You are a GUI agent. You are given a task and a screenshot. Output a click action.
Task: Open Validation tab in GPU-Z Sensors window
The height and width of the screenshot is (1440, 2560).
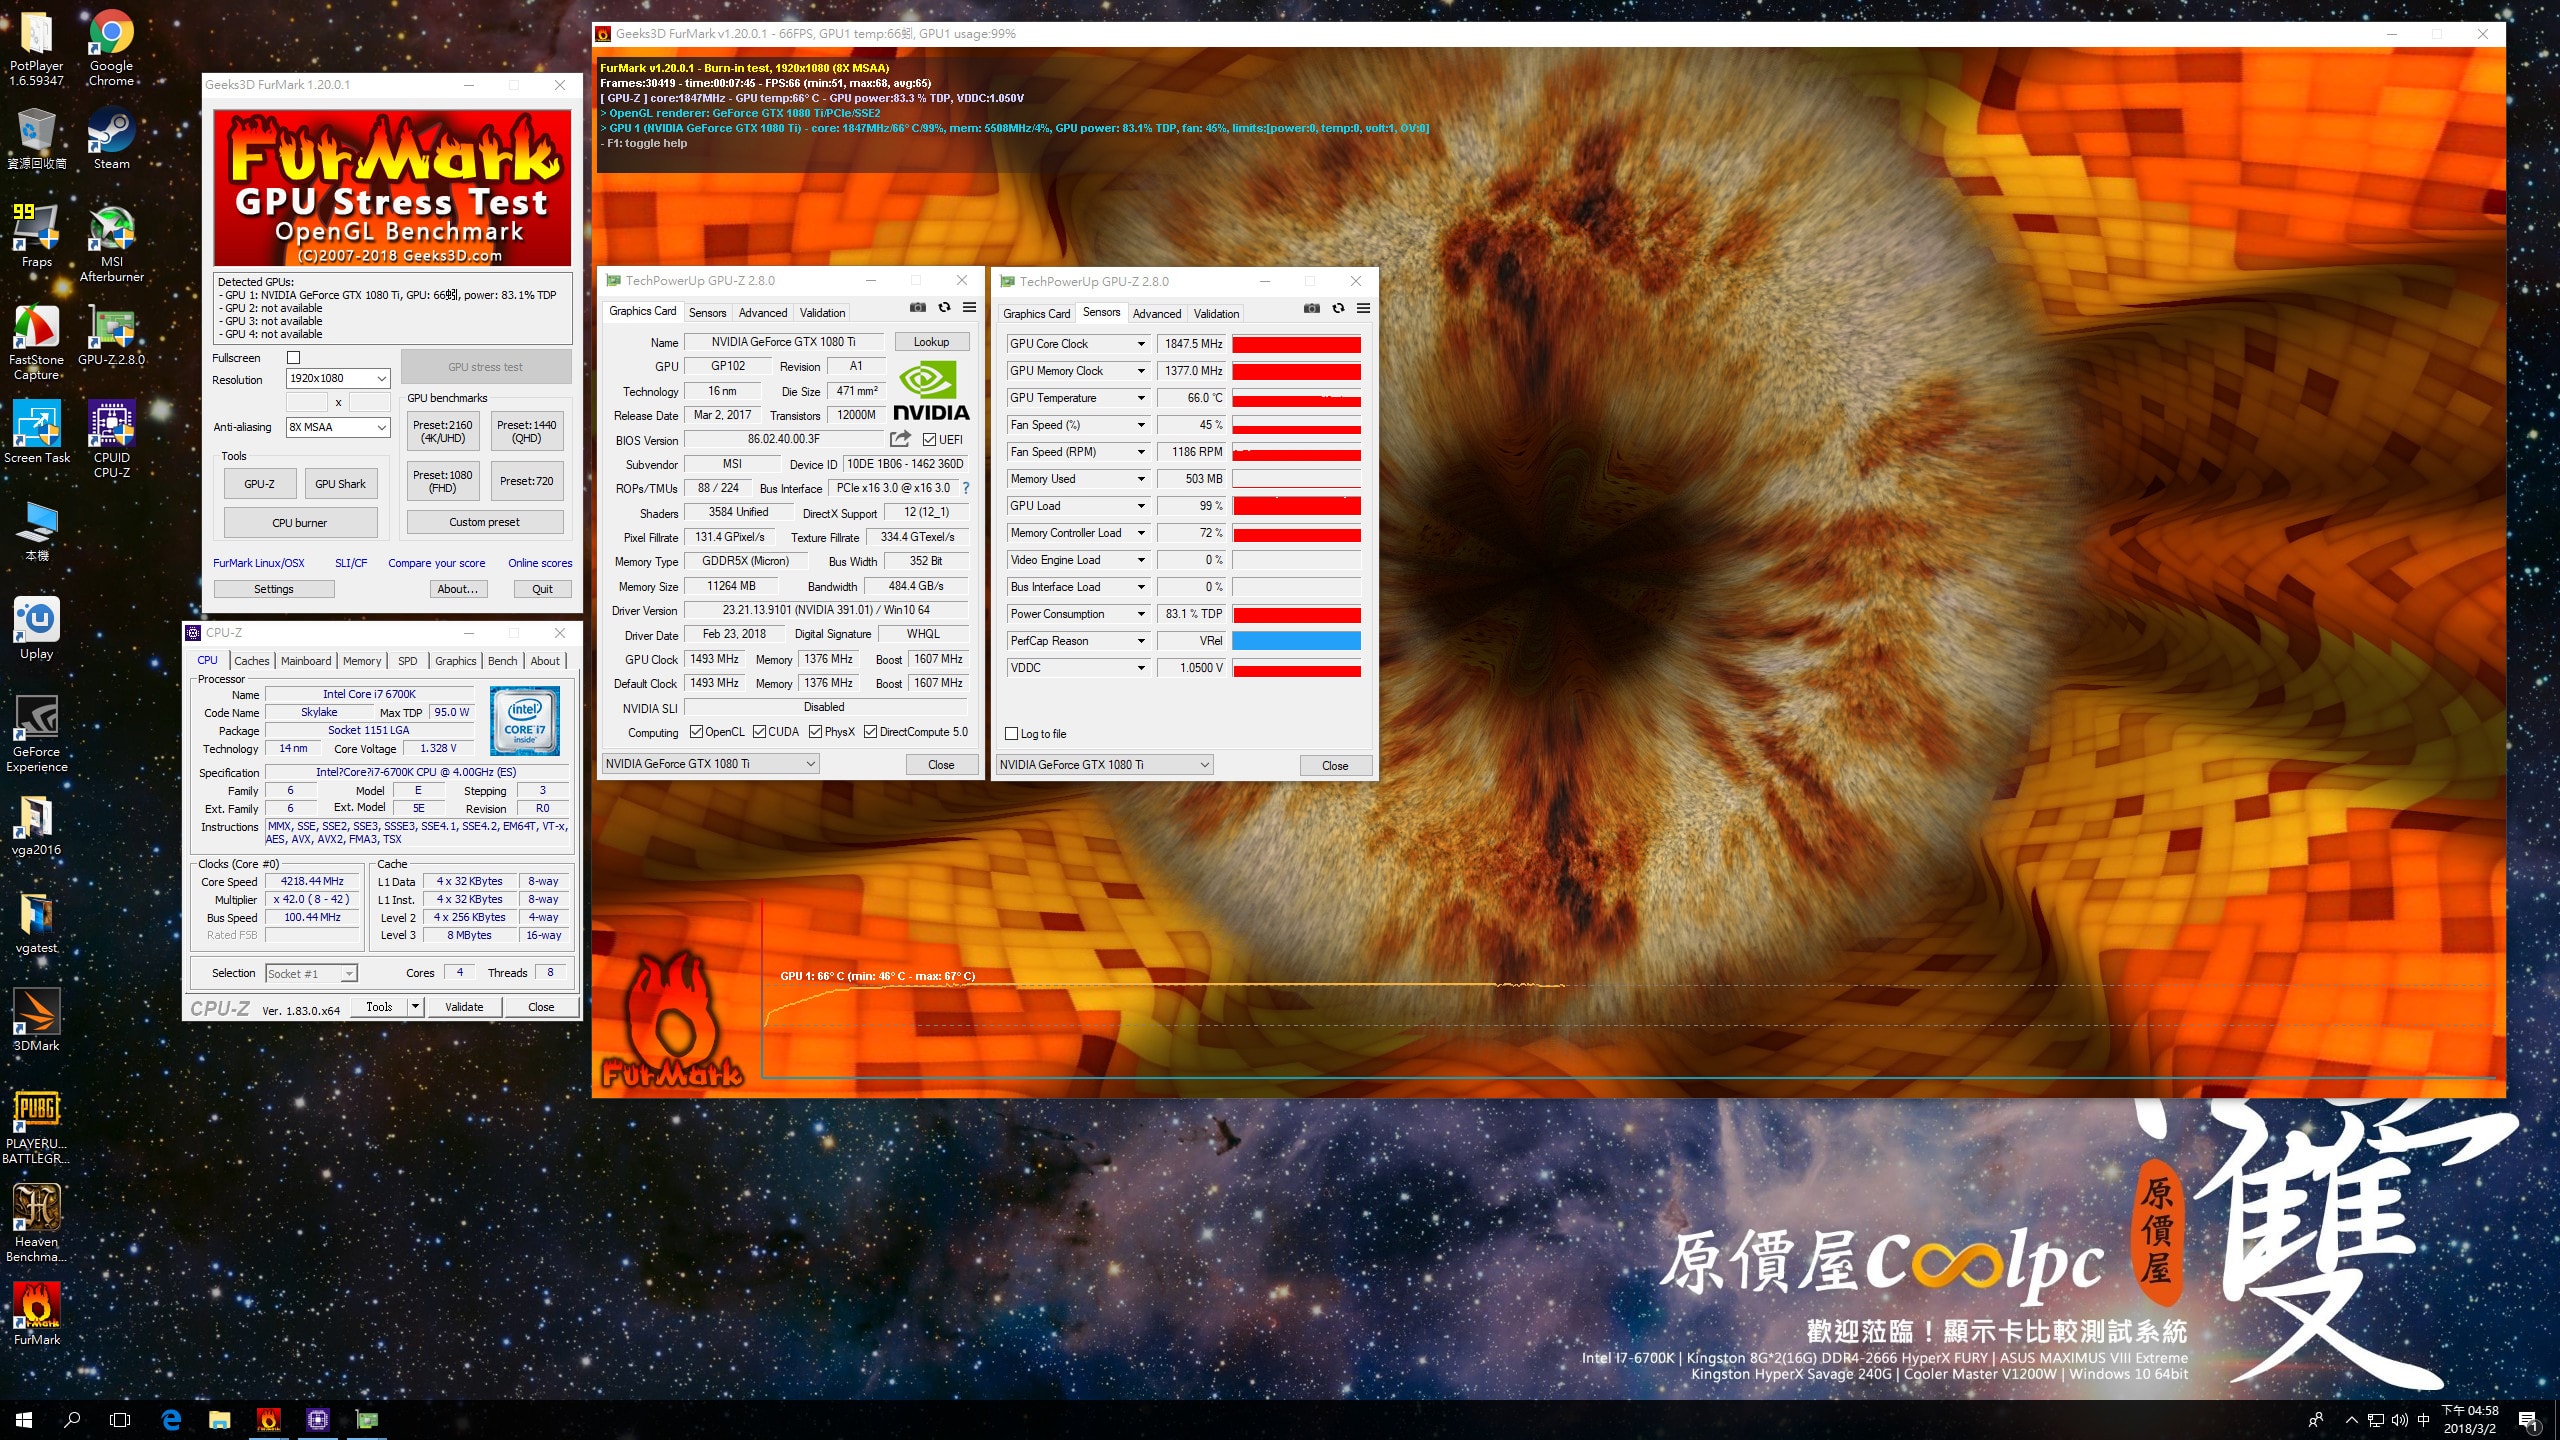[x=1216, y=314]
